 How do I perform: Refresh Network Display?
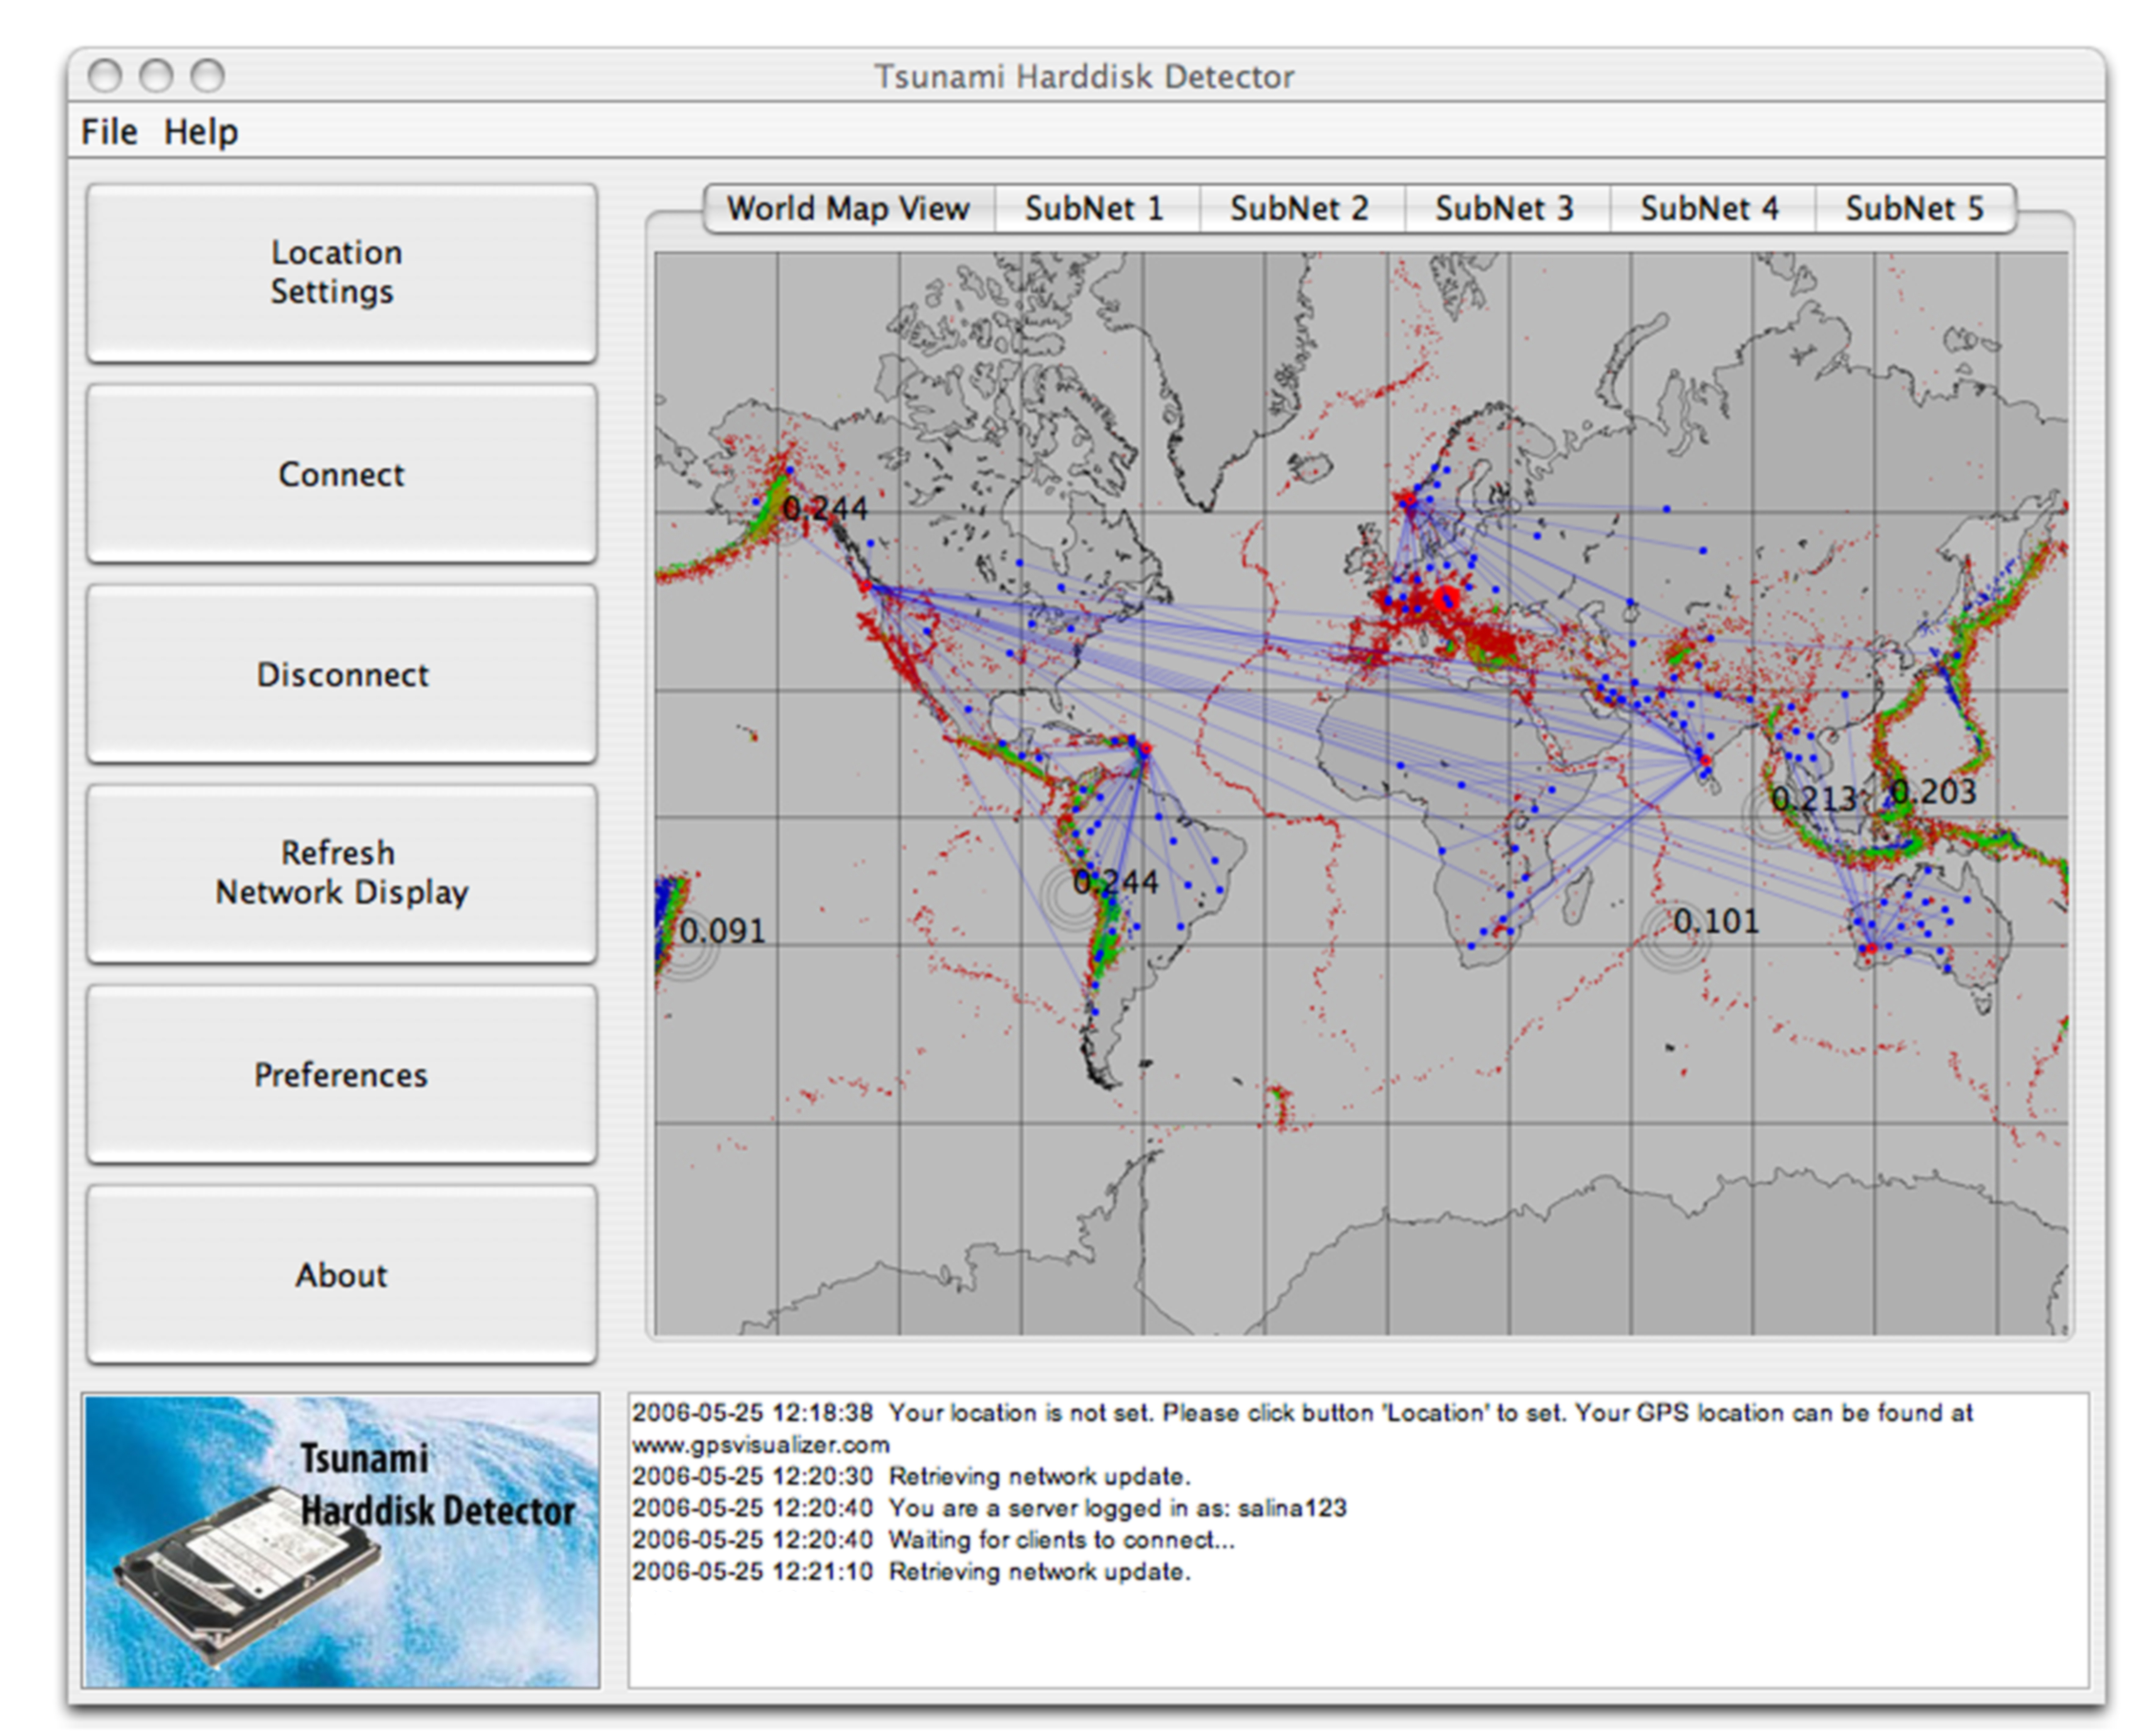click(x=341, y=873)
